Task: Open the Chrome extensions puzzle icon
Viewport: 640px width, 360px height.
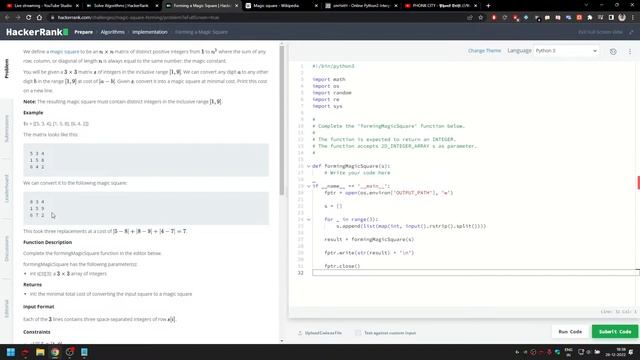Action: (x=590, y=18)
